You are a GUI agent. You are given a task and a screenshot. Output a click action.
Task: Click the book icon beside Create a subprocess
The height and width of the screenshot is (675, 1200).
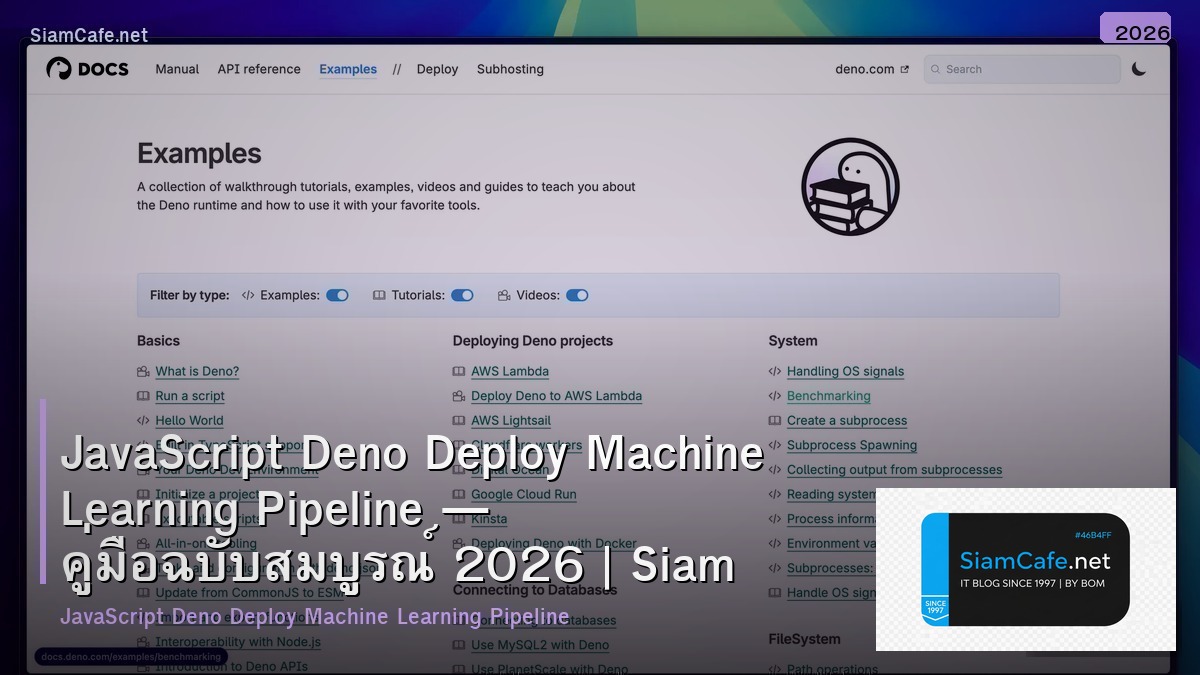click(x=776, y=420)
